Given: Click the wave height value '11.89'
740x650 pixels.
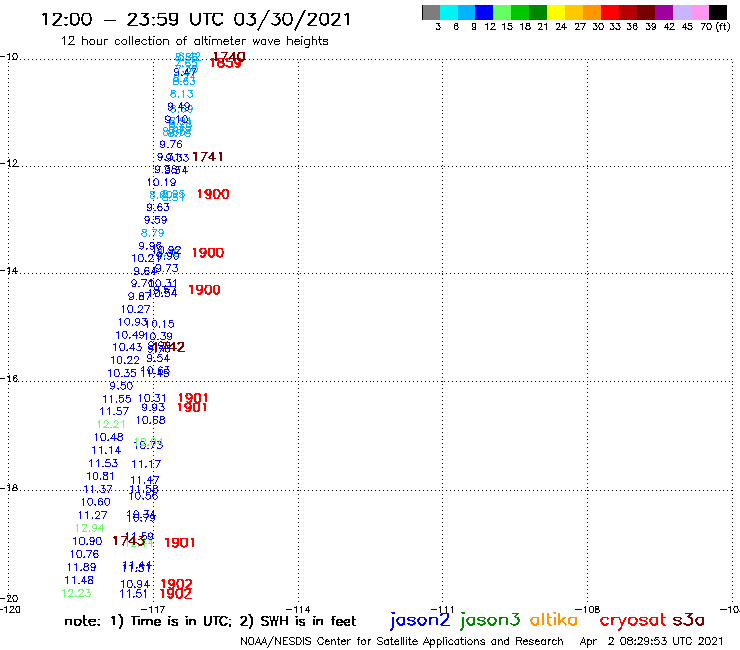Looking at the screenshot, I should click(x=81, y=567).
